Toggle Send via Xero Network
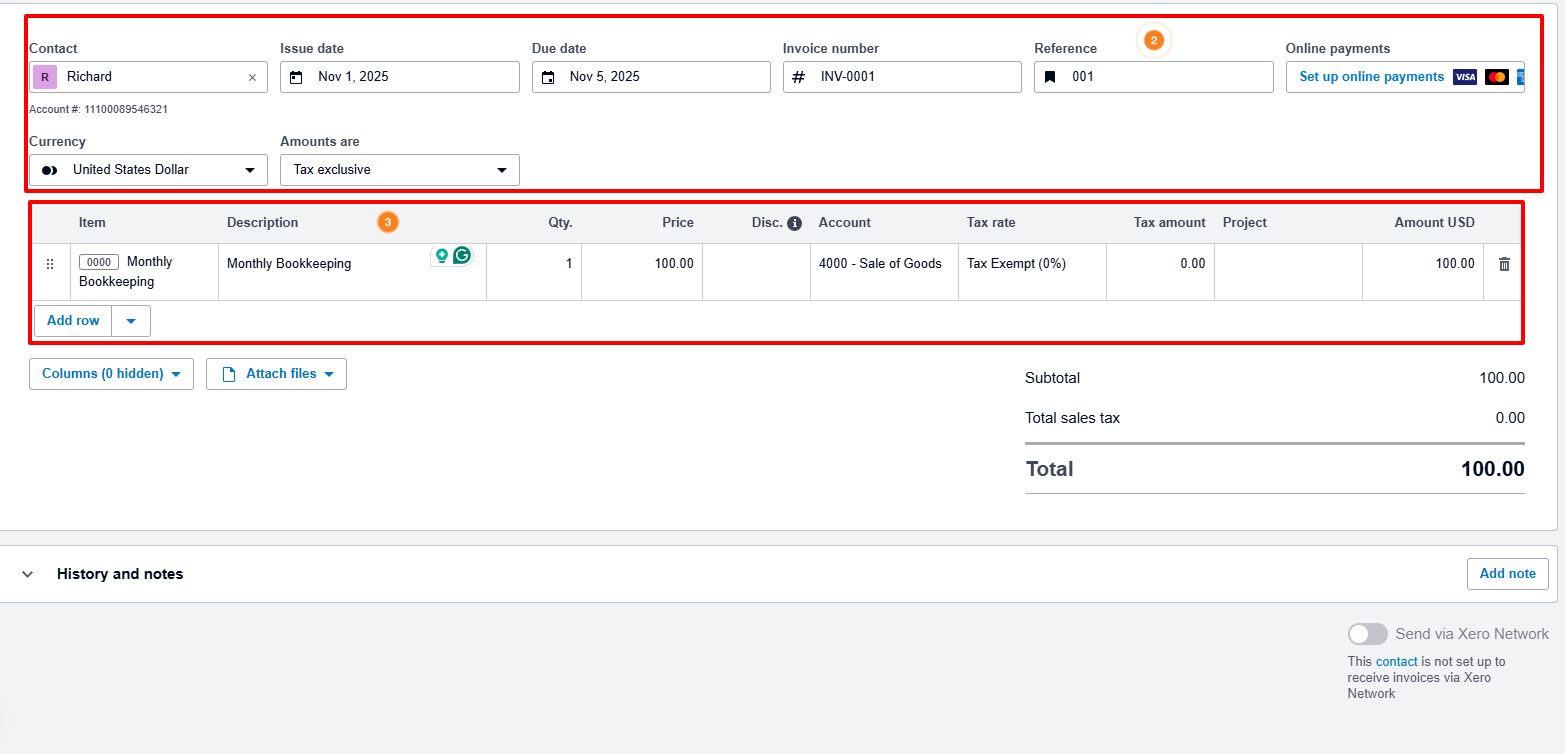The height and width of the screenshot is (754, 1565). tap(1368, 633)
